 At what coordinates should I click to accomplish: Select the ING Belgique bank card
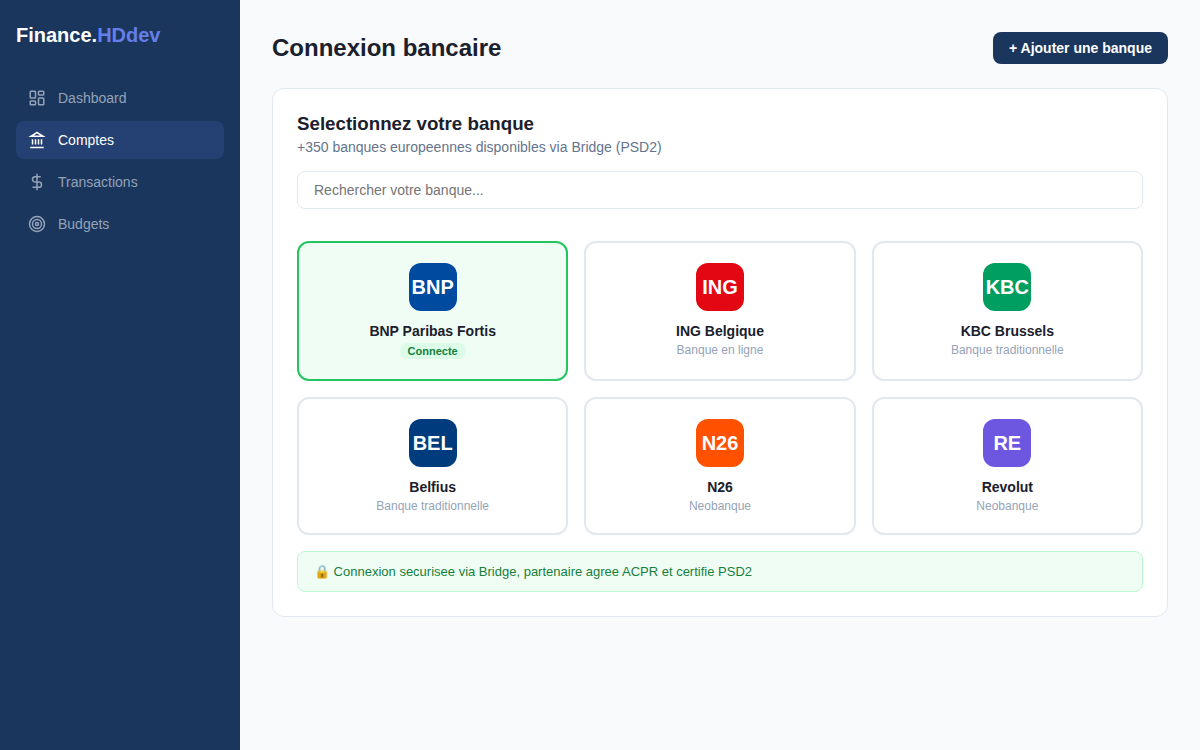pos(719,311)
